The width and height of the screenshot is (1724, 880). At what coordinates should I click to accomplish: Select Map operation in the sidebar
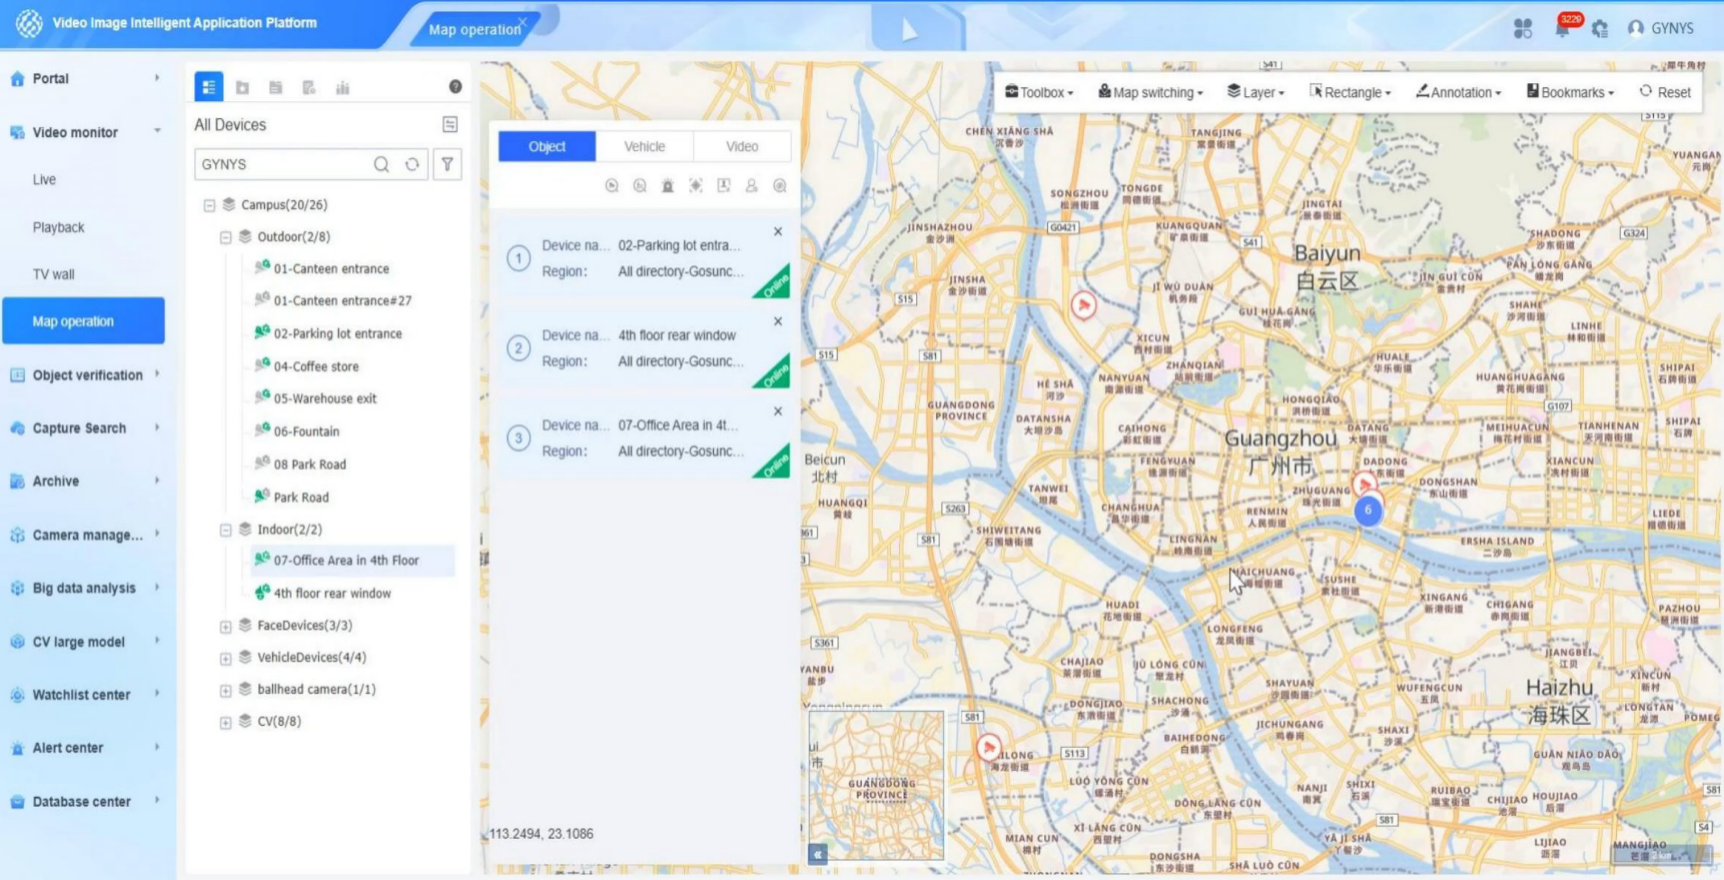click(84, 321)
